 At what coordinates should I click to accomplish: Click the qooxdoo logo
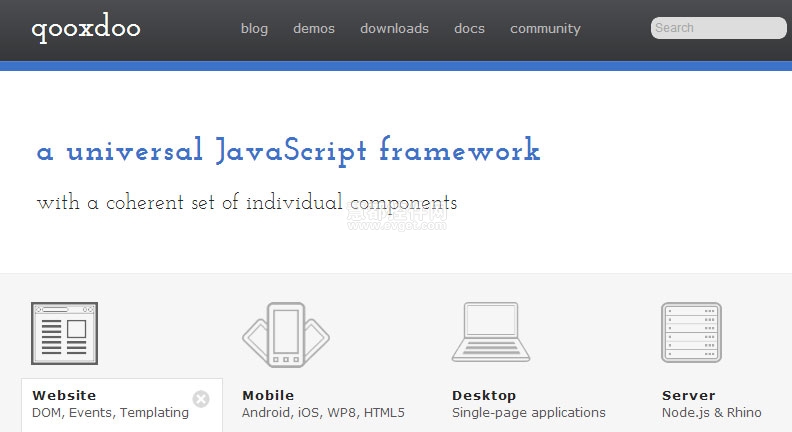click(86, 28)
